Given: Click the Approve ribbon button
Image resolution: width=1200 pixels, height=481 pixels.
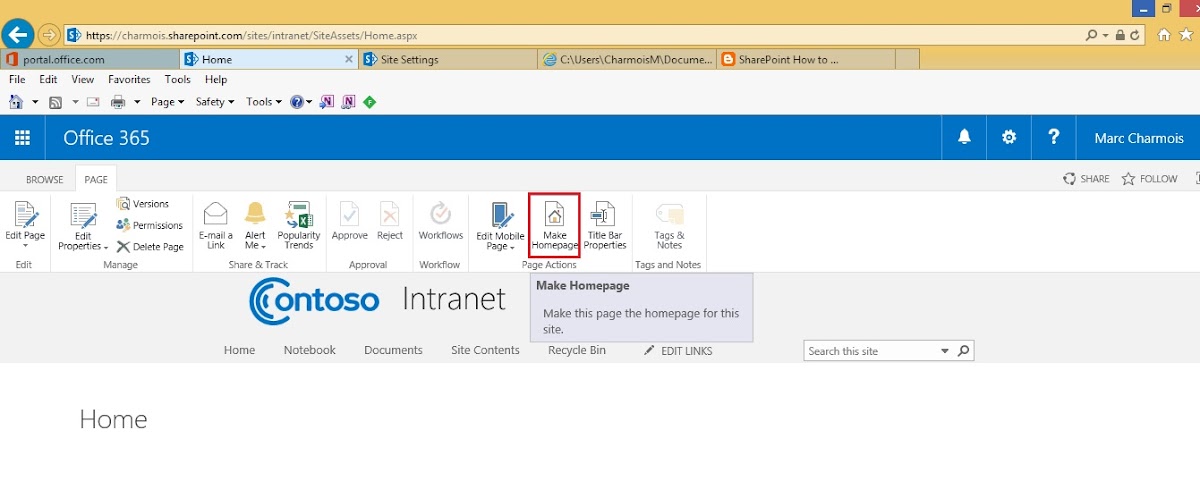Looking at the screenshot, I should (x=350, y=221).
